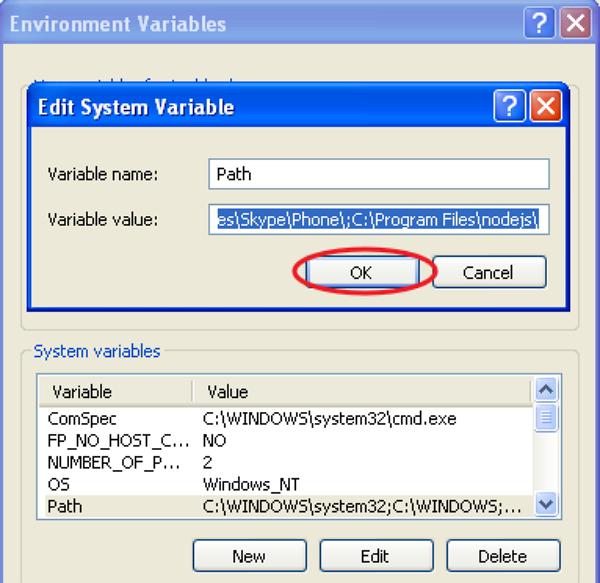The width and height of the screenshot is (600, 583).
Task: Select the FP_NO_HOST_C... variable row
Action: [113, 441]
